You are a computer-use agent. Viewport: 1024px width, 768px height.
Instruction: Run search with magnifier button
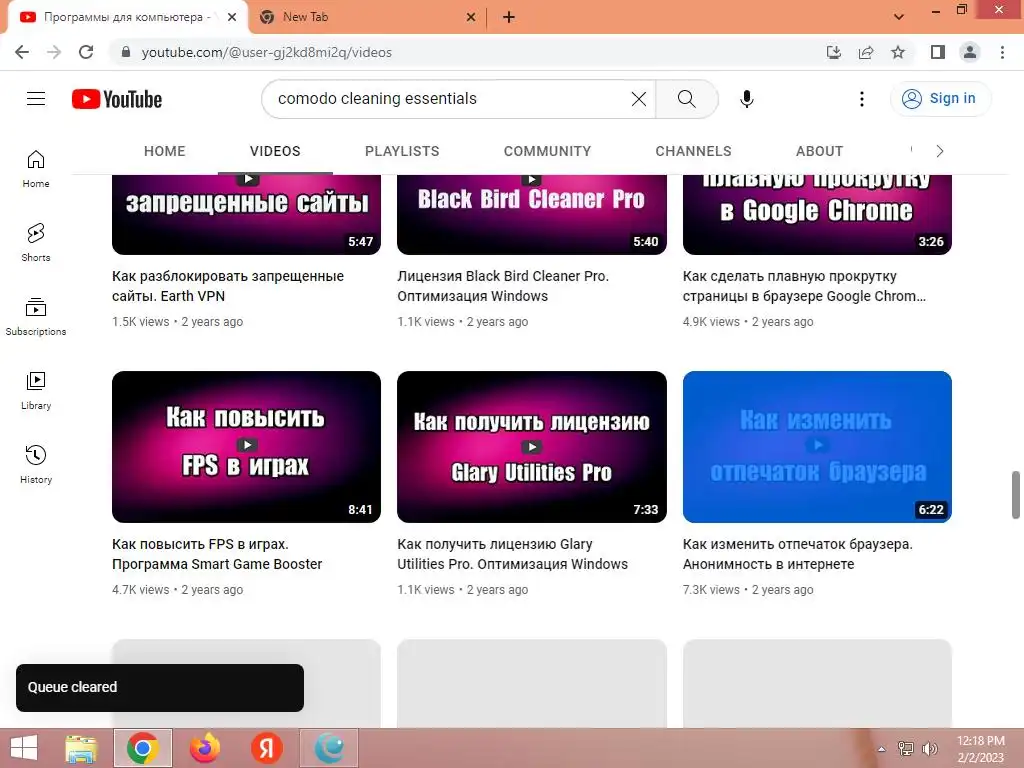tap(686, 99)
